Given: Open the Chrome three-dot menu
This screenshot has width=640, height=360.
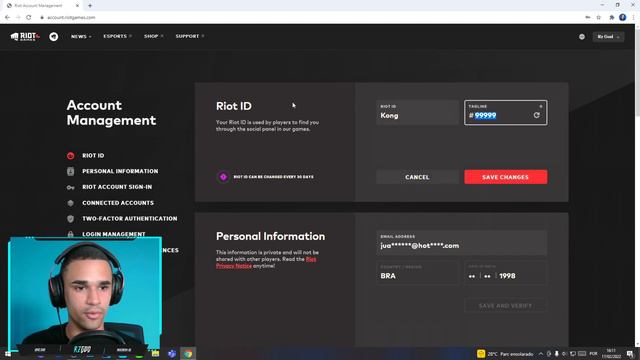Looking at the screenshot, I should 633,18.
